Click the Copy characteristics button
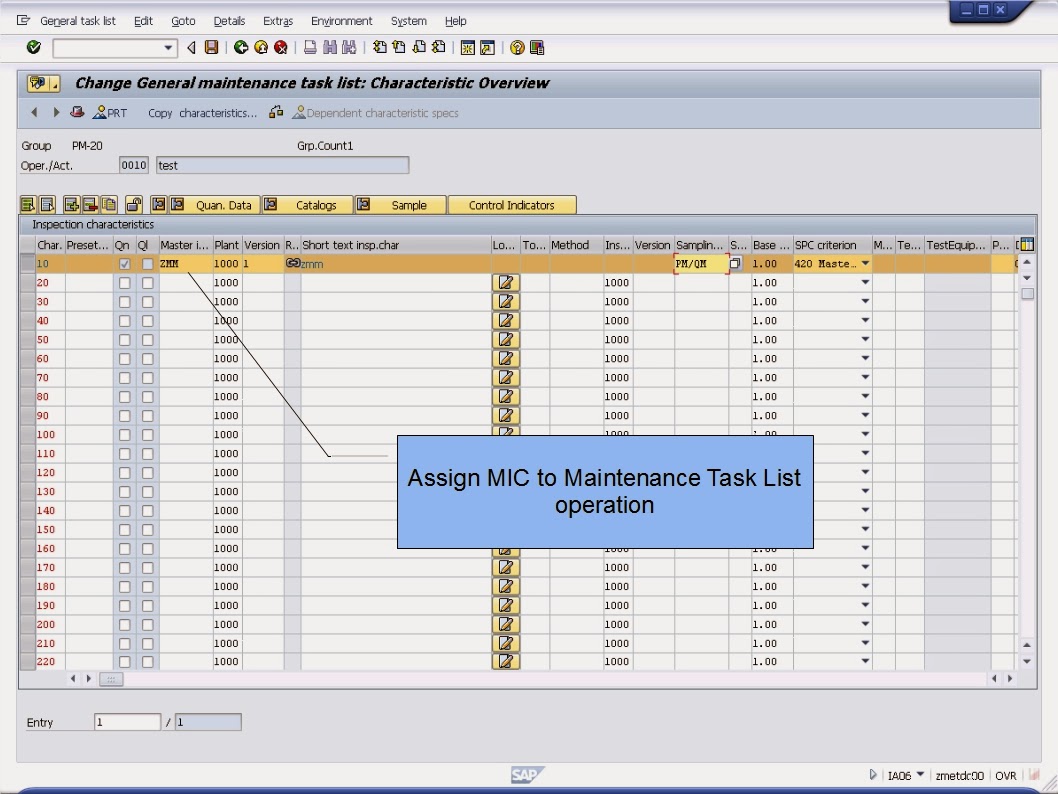 203,113
